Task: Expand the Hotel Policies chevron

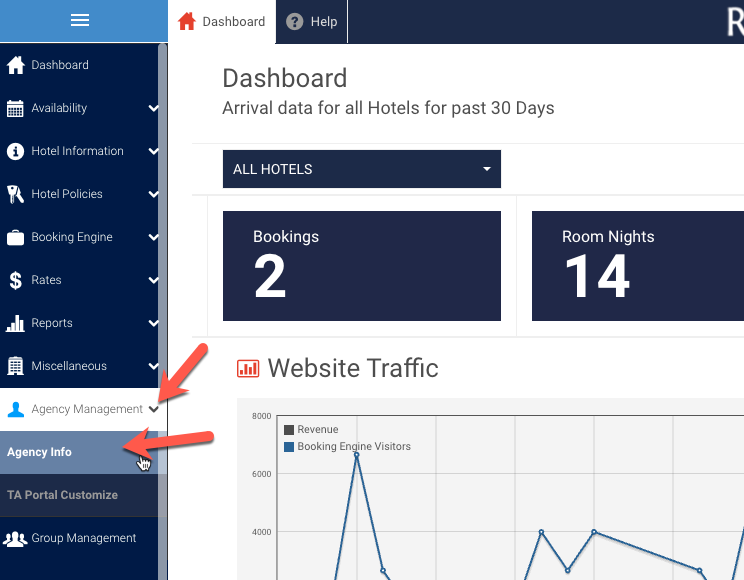Action: [x=153, y=194]
